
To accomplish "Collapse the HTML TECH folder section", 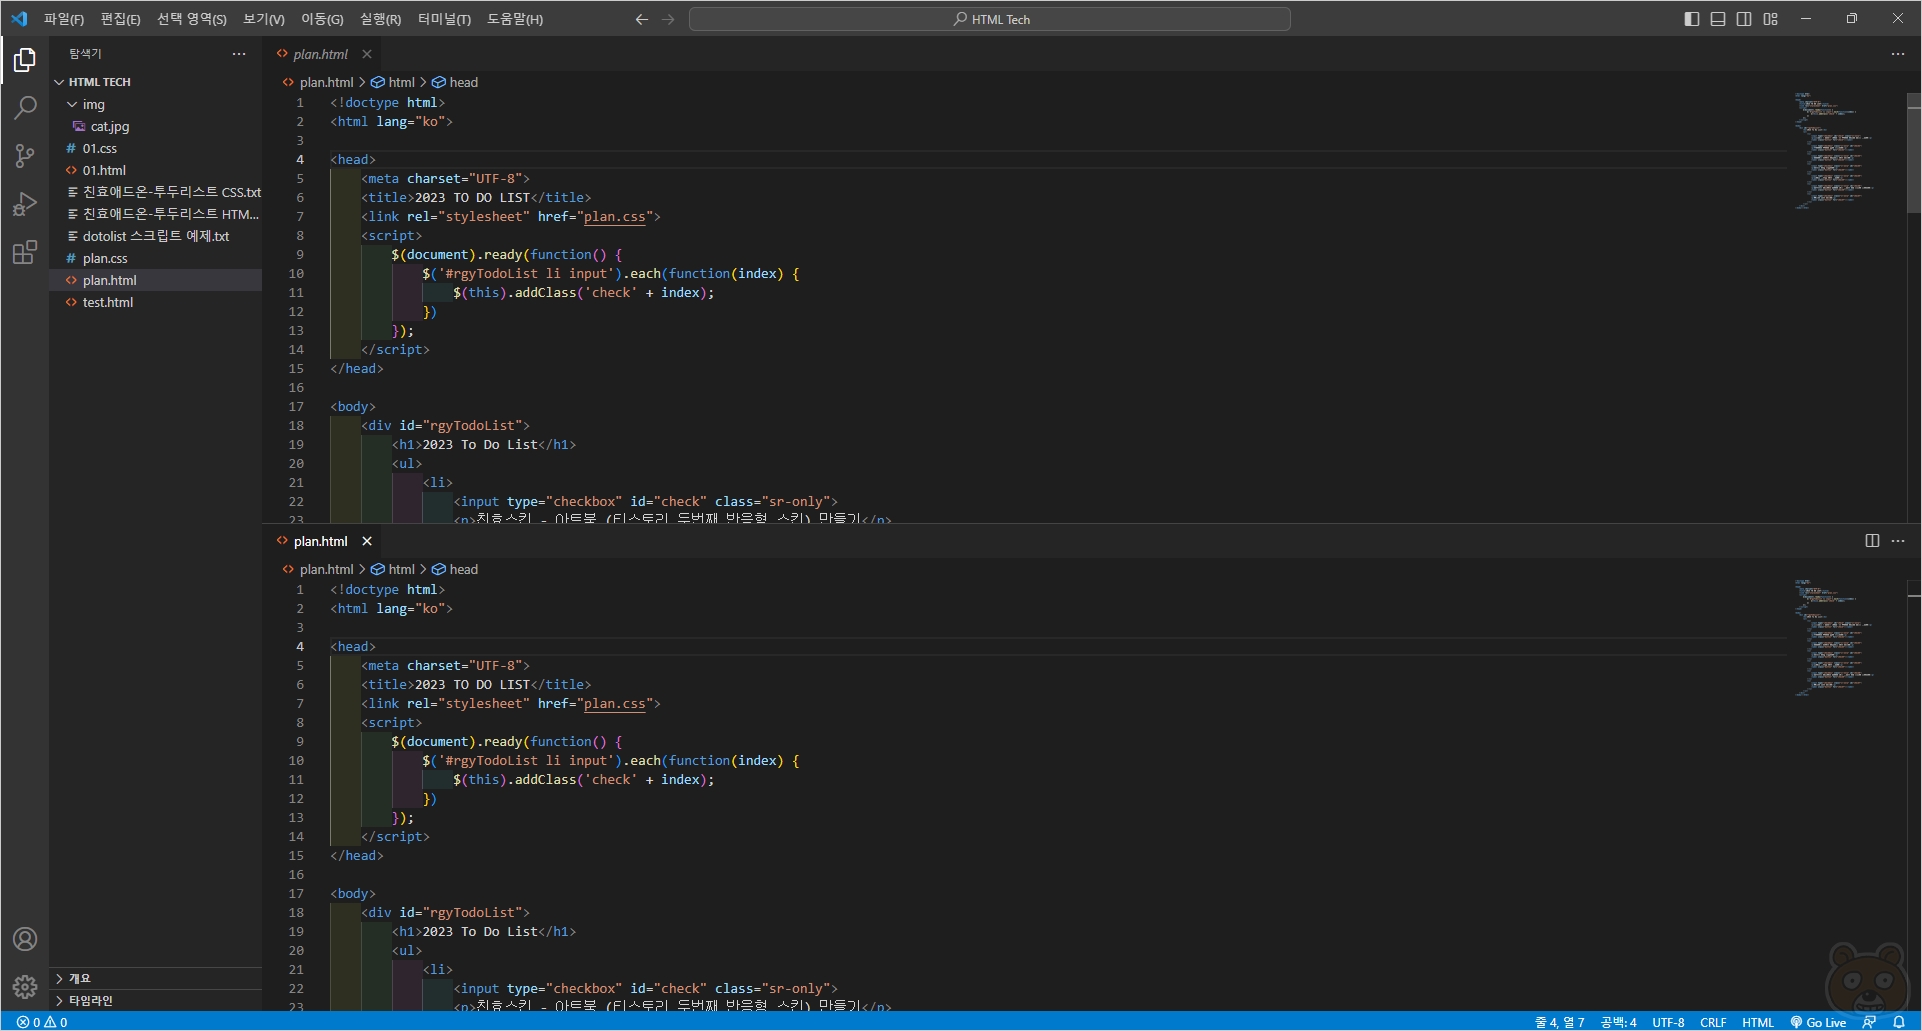I will click(x=157, y=82).
